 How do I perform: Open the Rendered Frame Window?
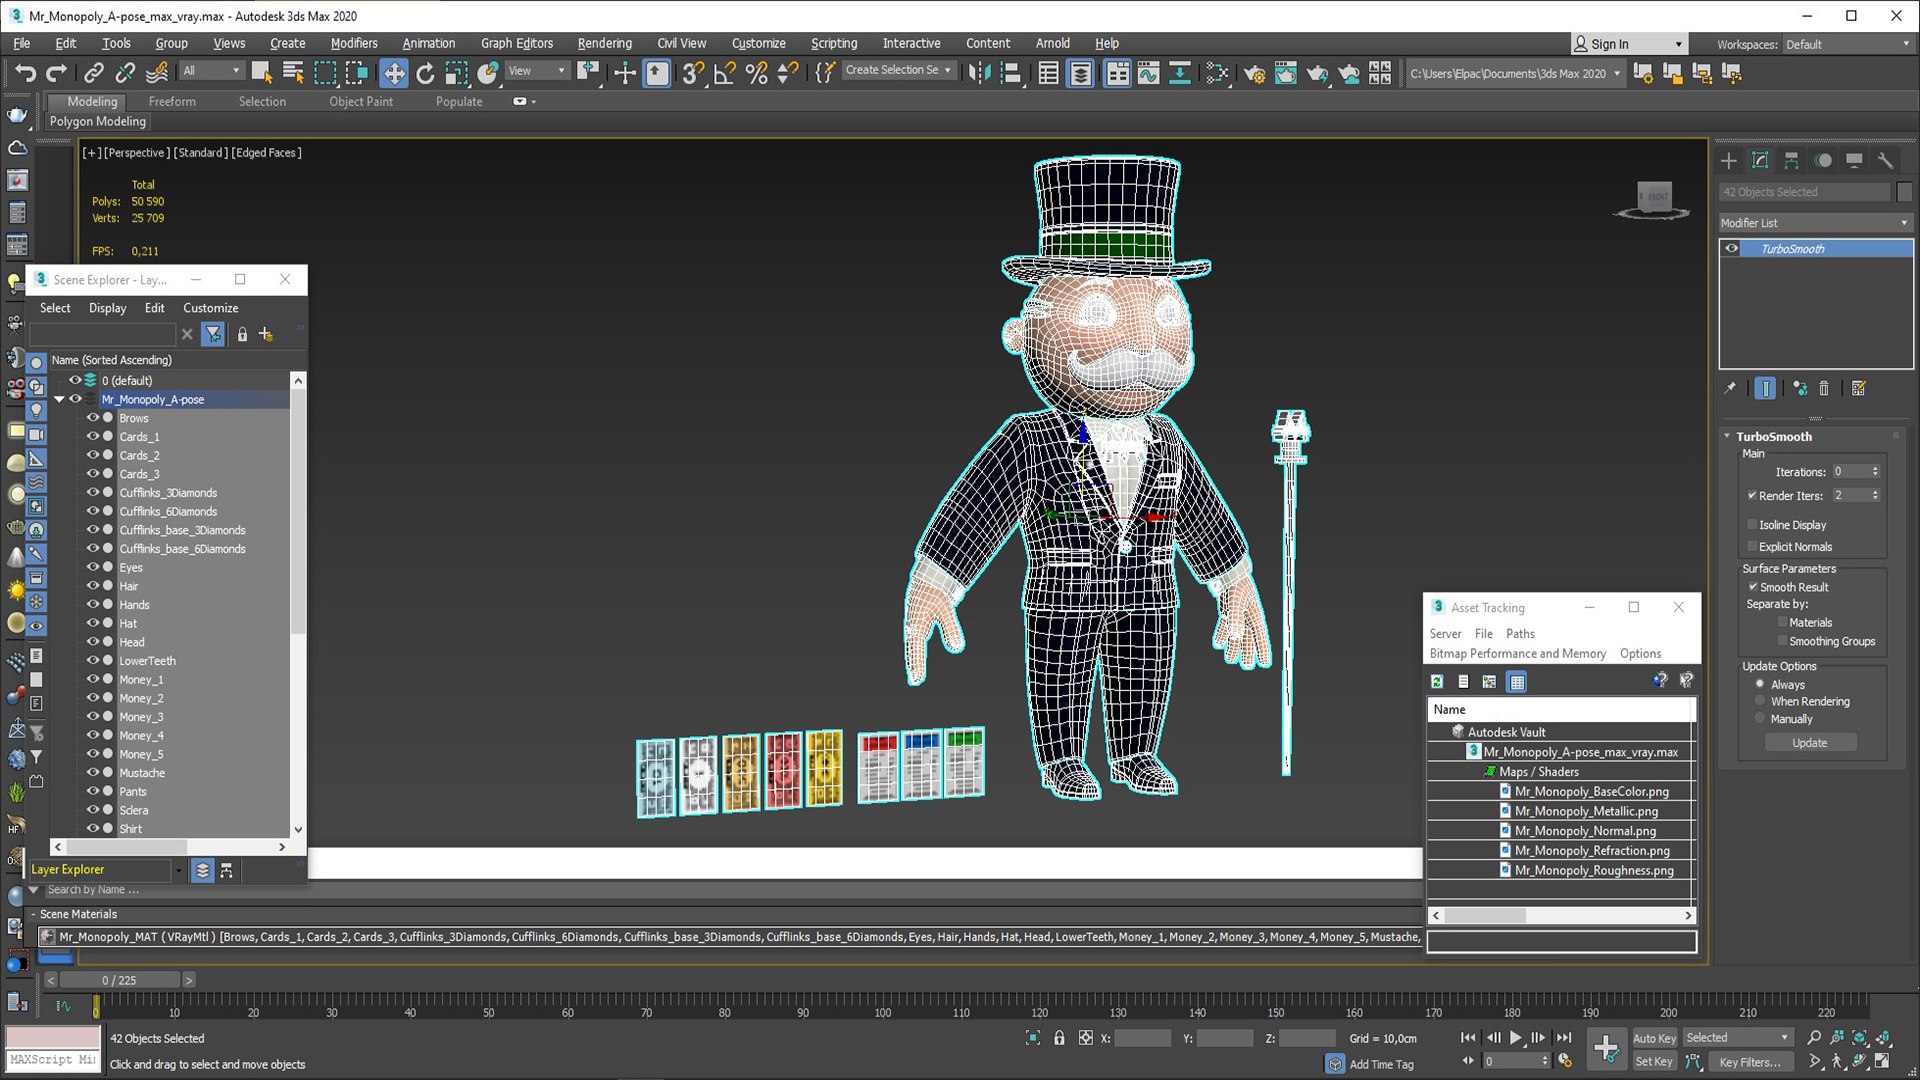pos(1286,72)
